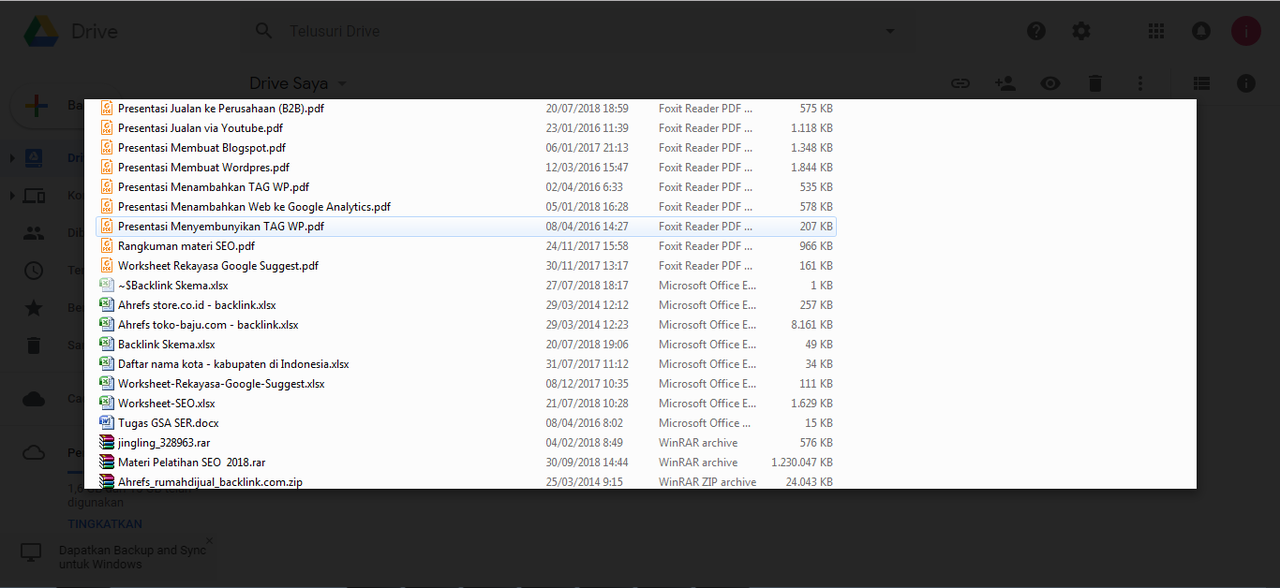
Task: Open the more actions three-dot menu
Action: 1140,84
